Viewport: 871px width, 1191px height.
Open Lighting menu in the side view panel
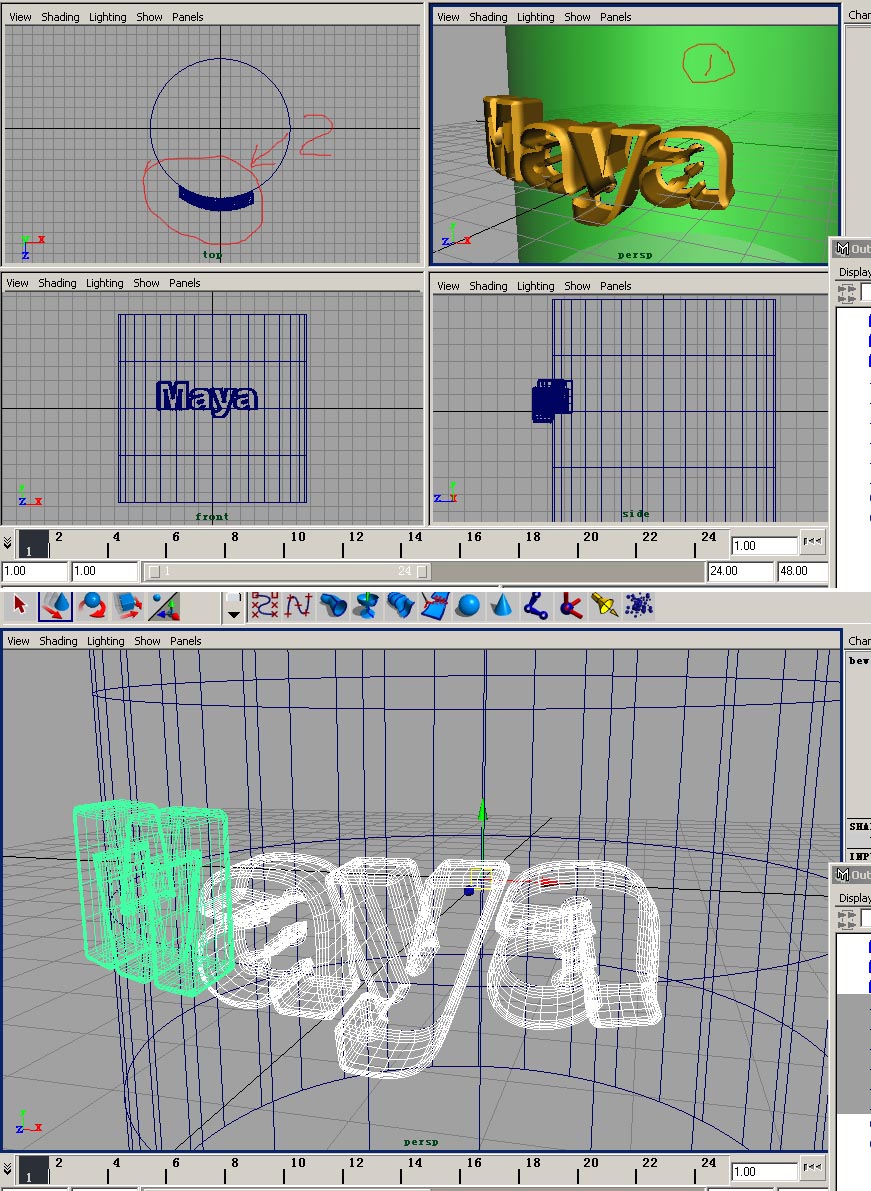(x=536, y=286)
